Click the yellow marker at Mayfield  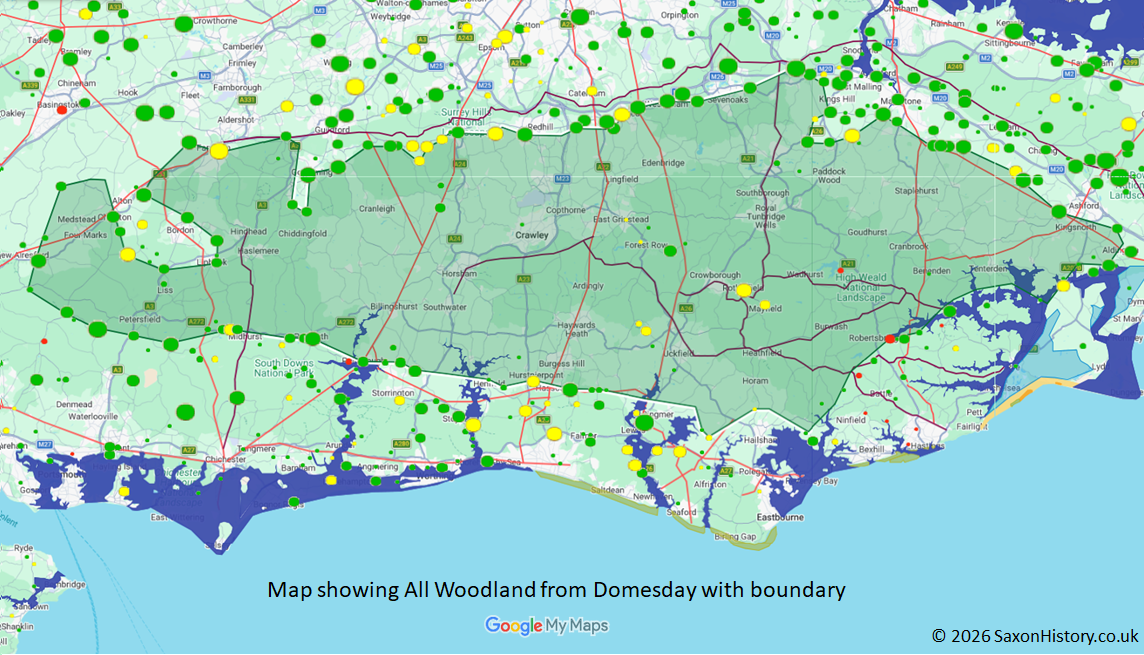tap(765, 304)
